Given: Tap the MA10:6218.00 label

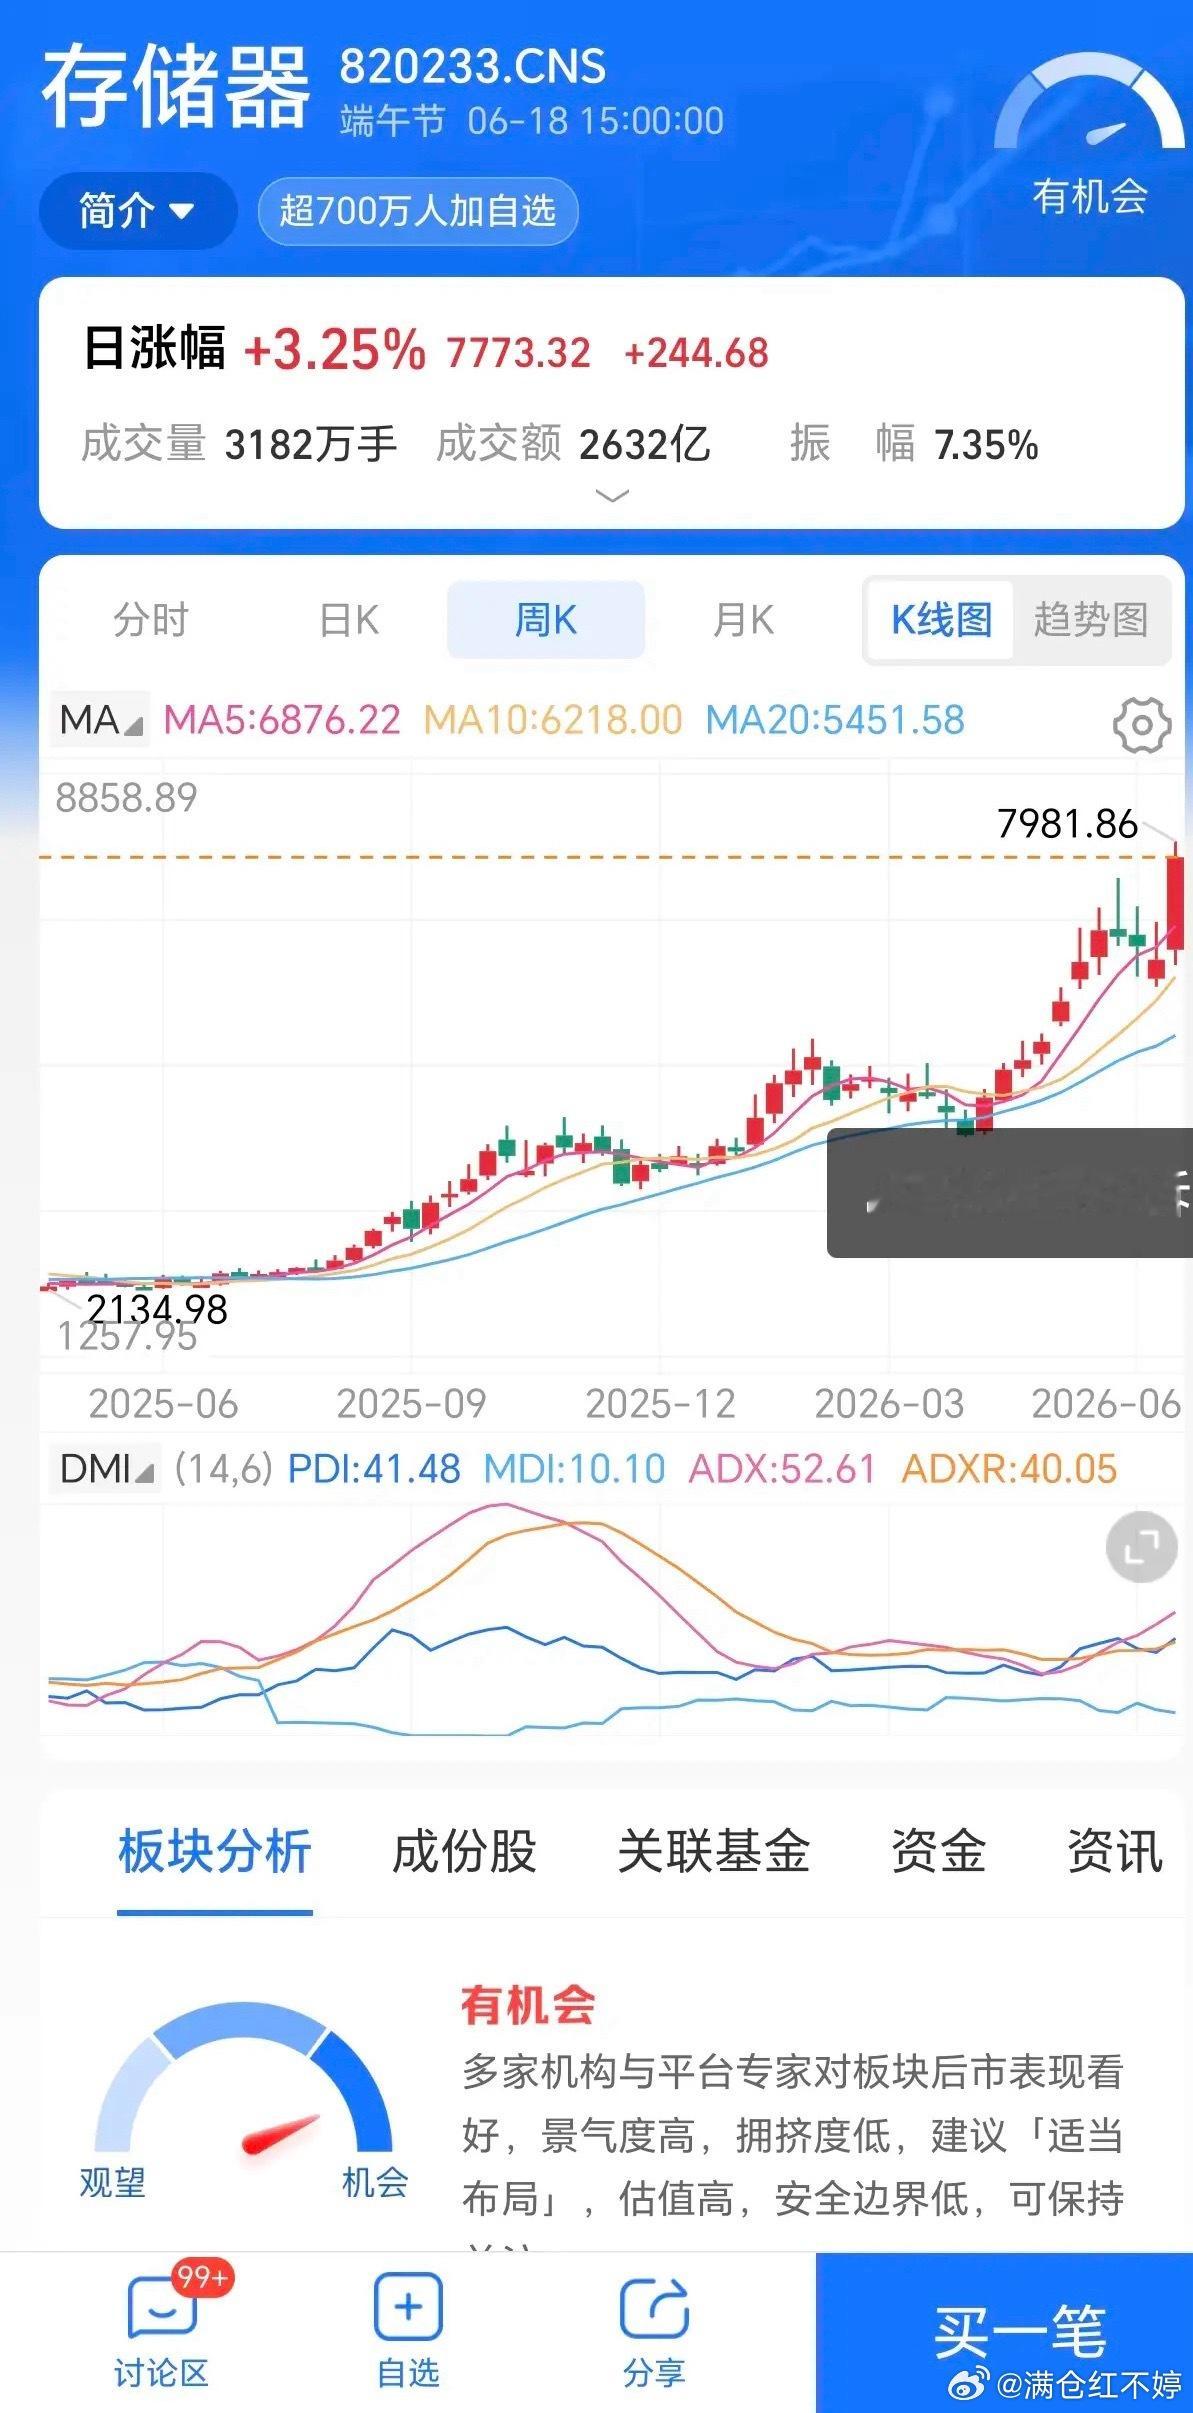Looking at the screenshot, I should pos(553,720).
